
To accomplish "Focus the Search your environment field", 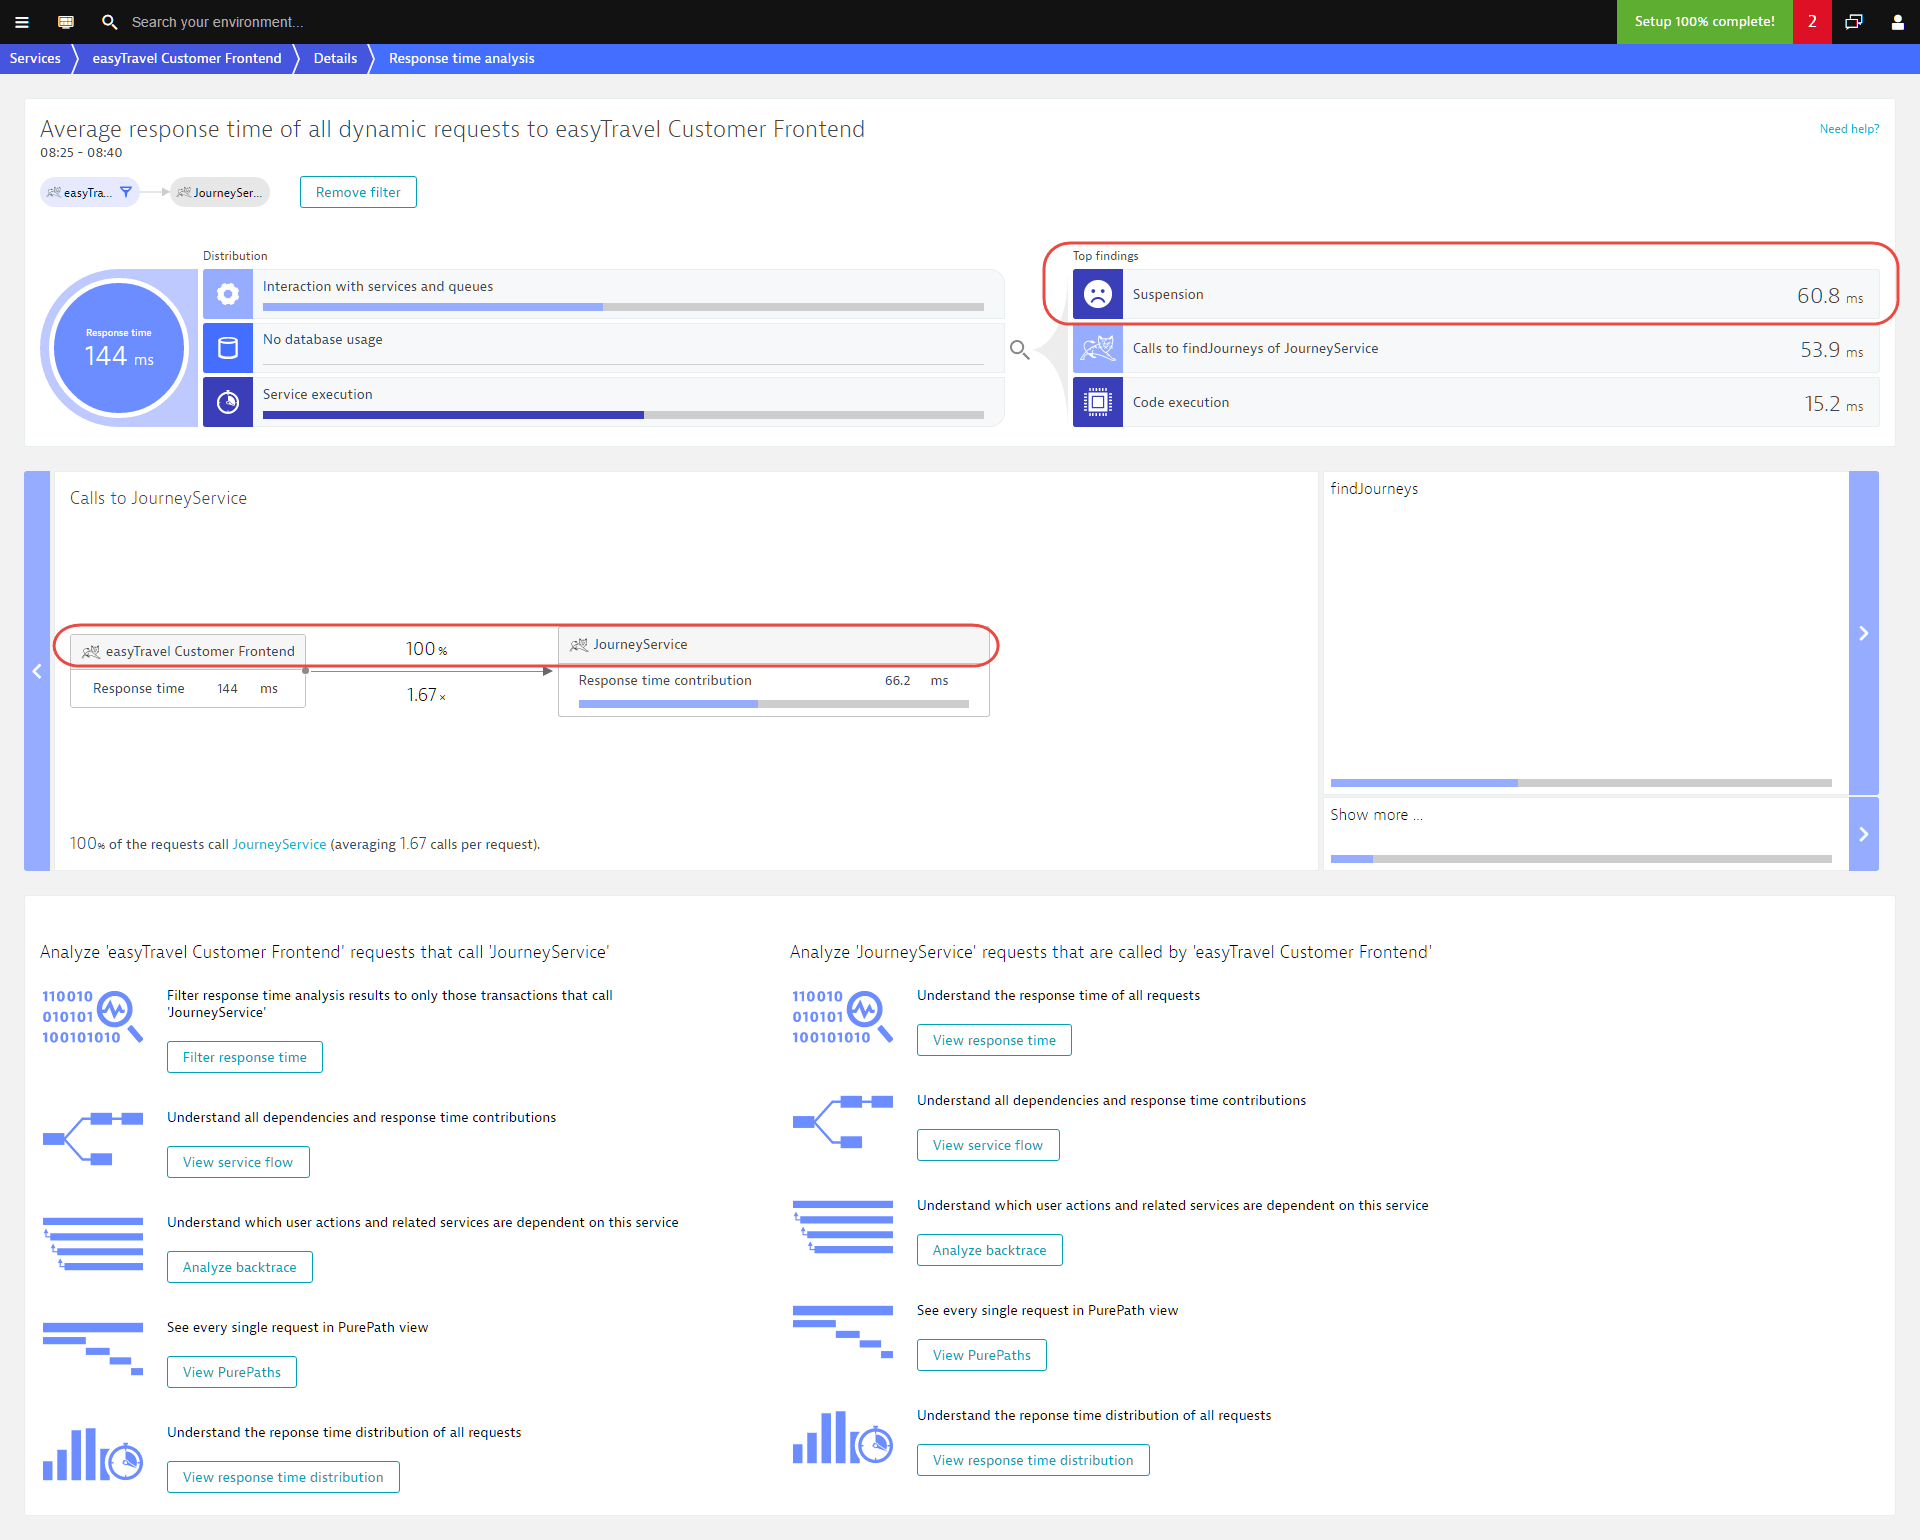I will (x=217, y=22).
